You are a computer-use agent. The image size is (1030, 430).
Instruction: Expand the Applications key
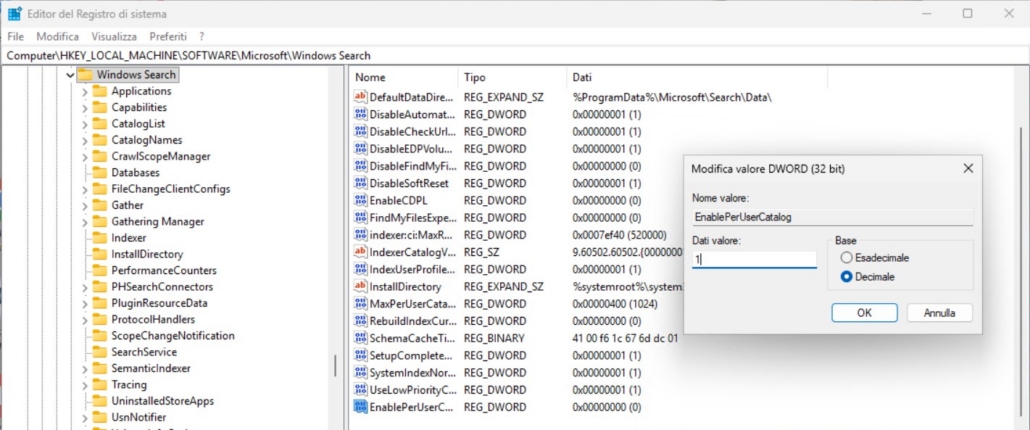[85, 91]
